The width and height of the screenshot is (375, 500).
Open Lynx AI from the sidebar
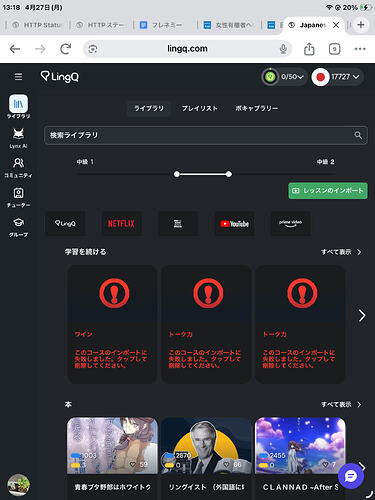coord(18,138)
